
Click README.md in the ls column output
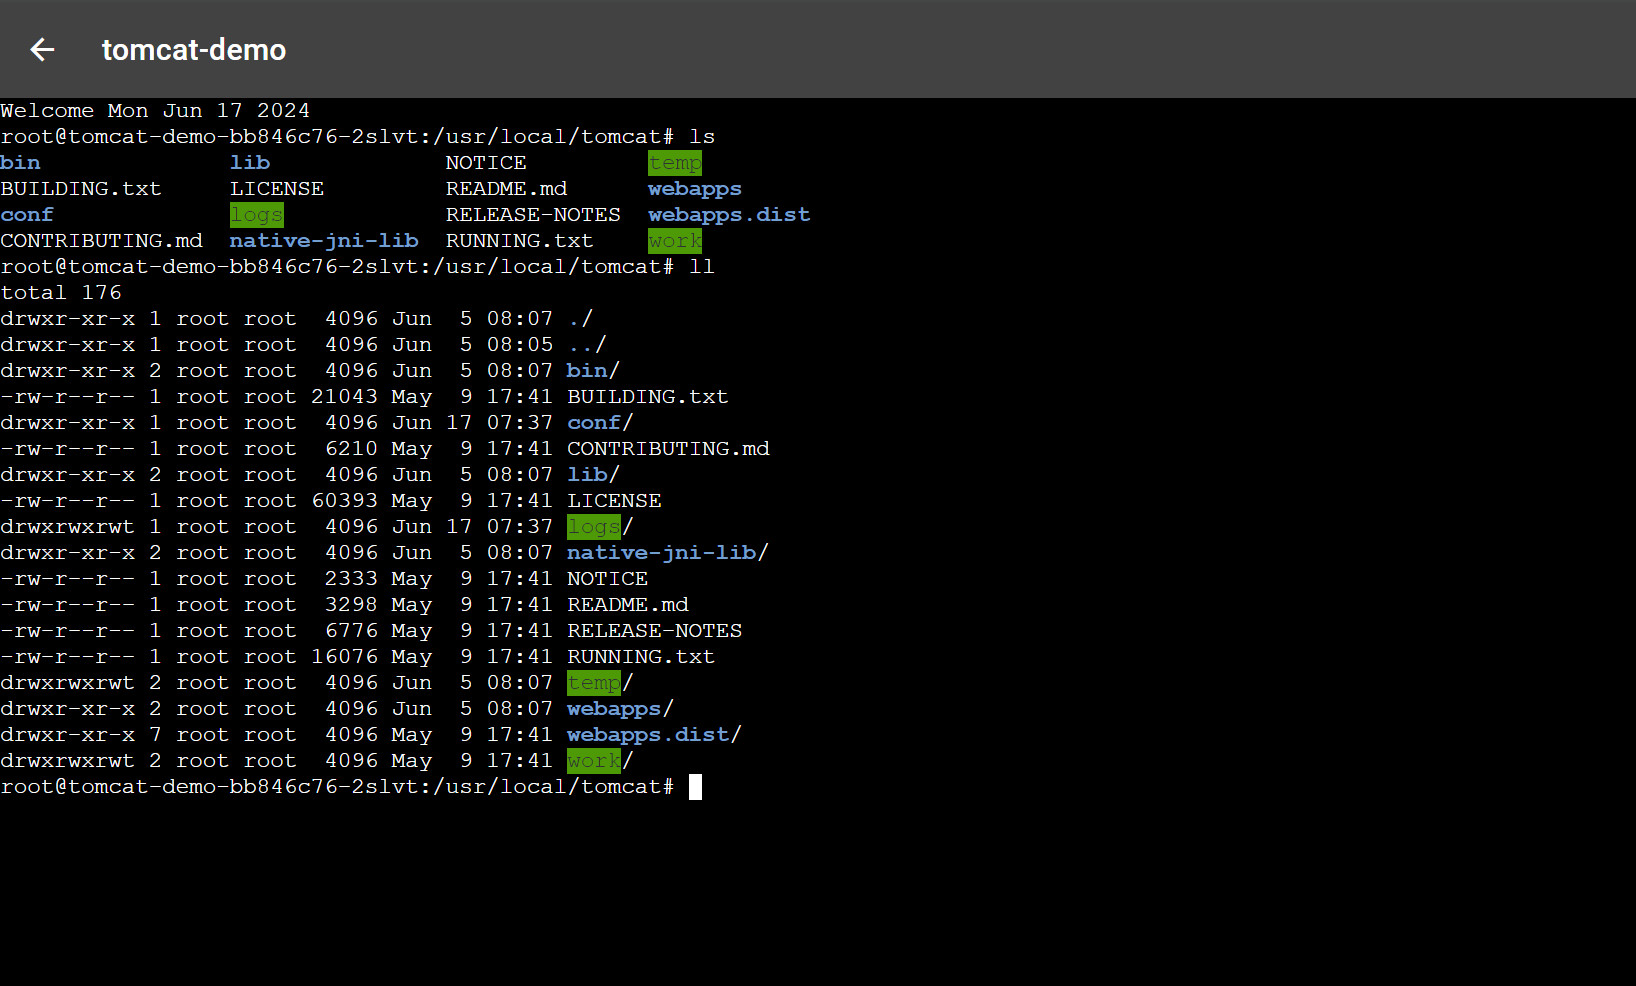pos(506,189)
